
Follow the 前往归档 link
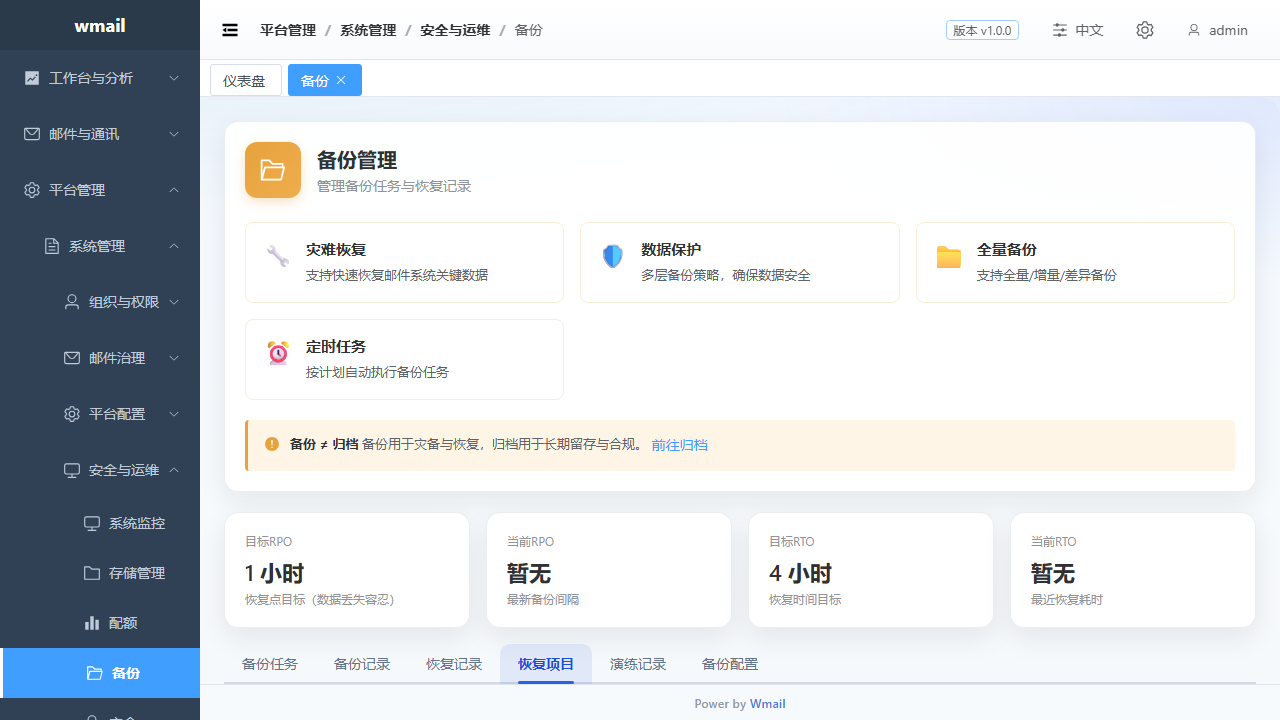[x=680, y=445]
